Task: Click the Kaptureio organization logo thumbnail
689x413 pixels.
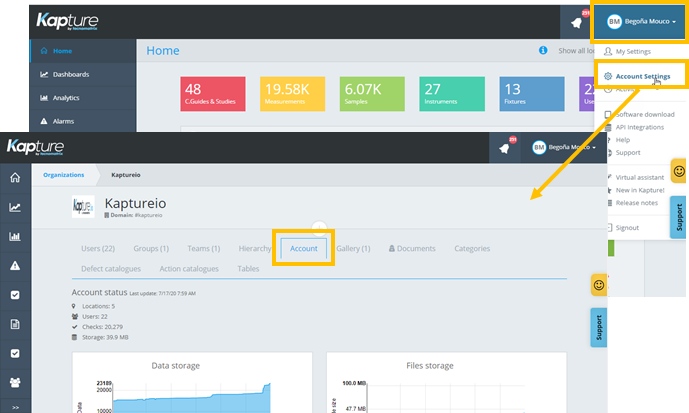Action: point(83,206)
